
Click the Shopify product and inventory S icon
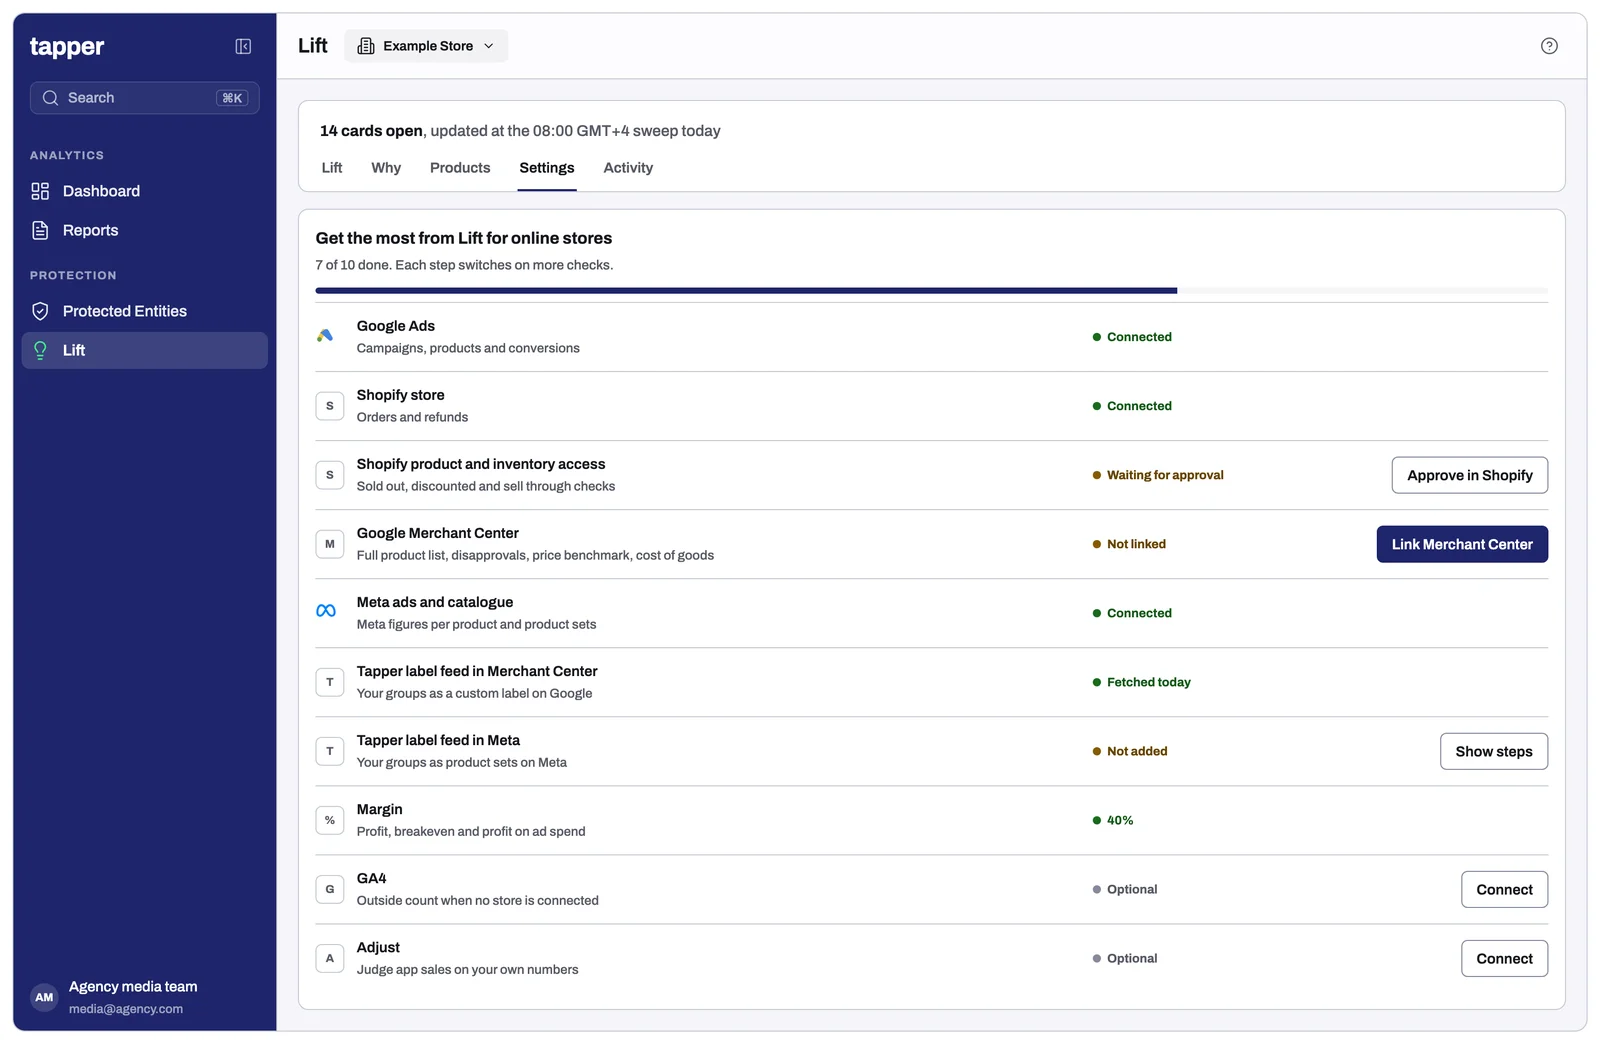point(330,475)
